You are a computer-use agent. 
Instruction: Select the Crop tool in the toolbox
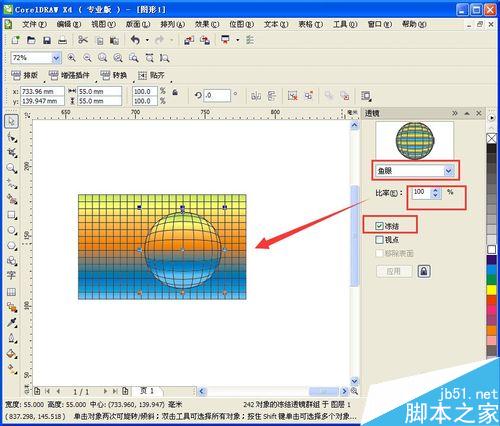[11, 153]
